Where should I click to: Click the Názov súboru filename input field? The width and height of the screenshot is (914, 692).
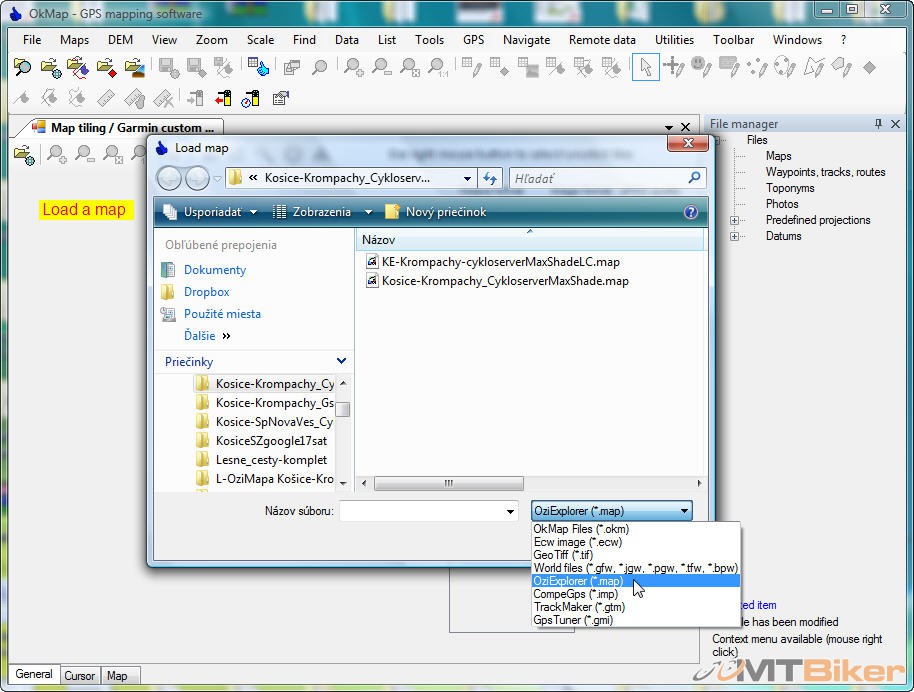tap(422, 511)
